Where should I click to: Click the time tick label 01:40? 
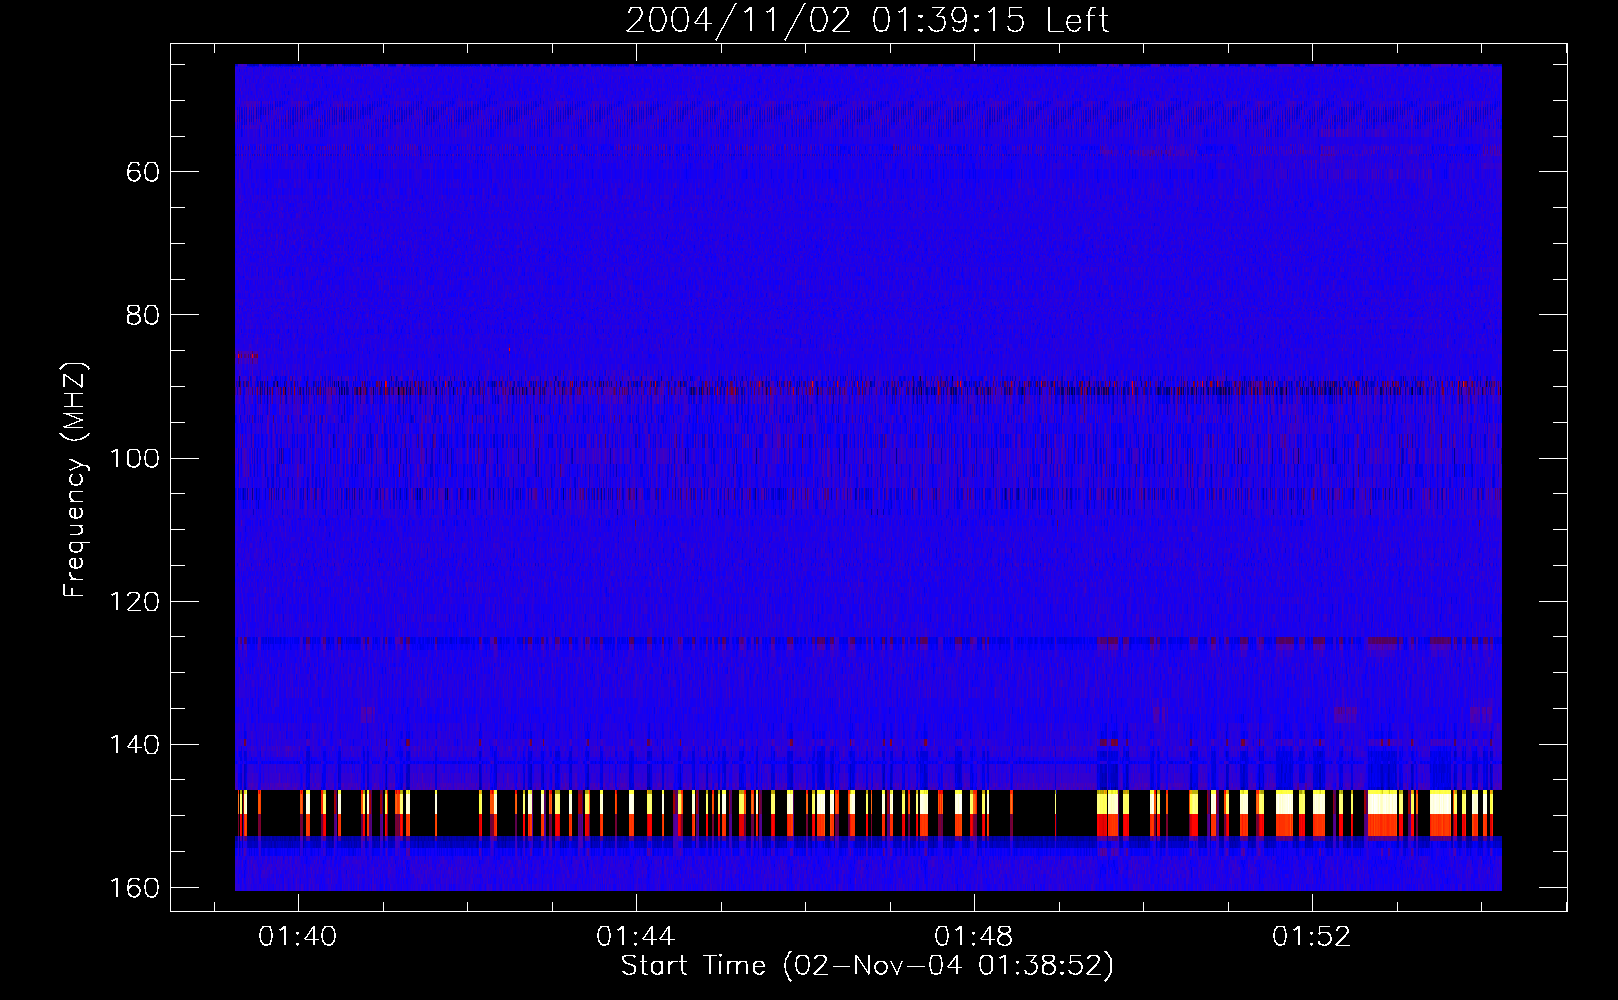[298, 937]
